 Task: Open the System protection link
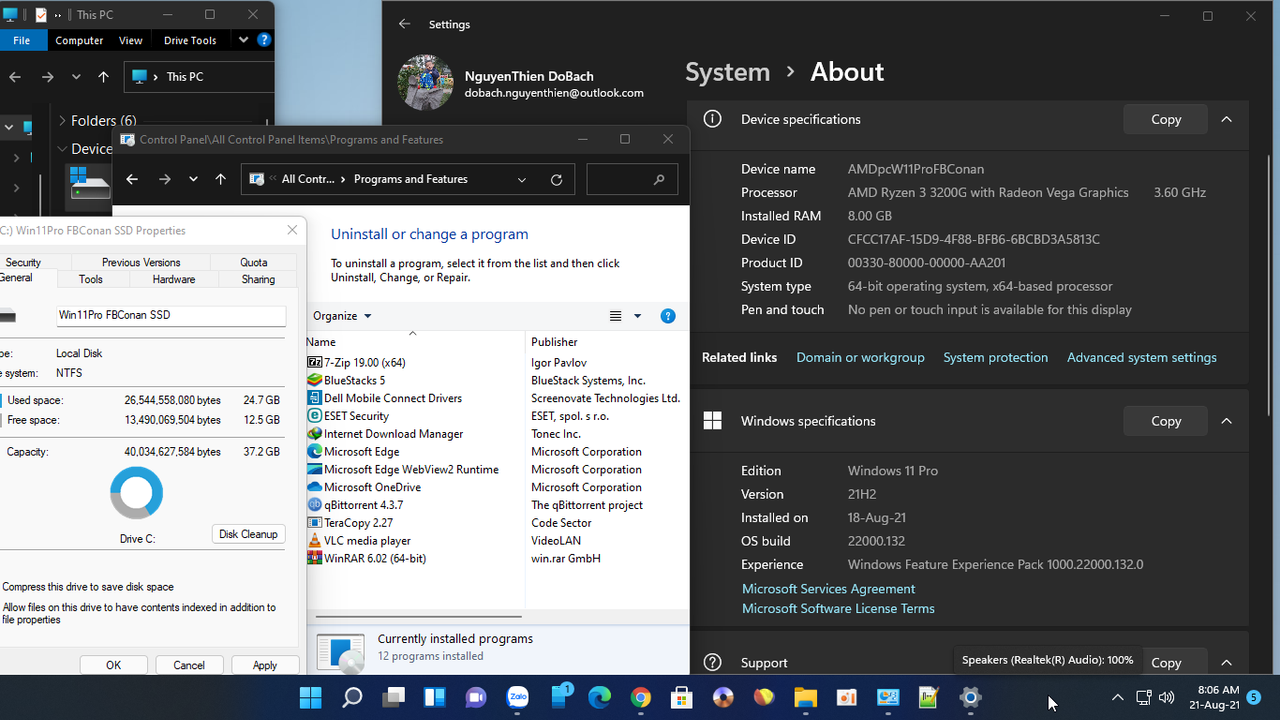[x=995, y=357]
